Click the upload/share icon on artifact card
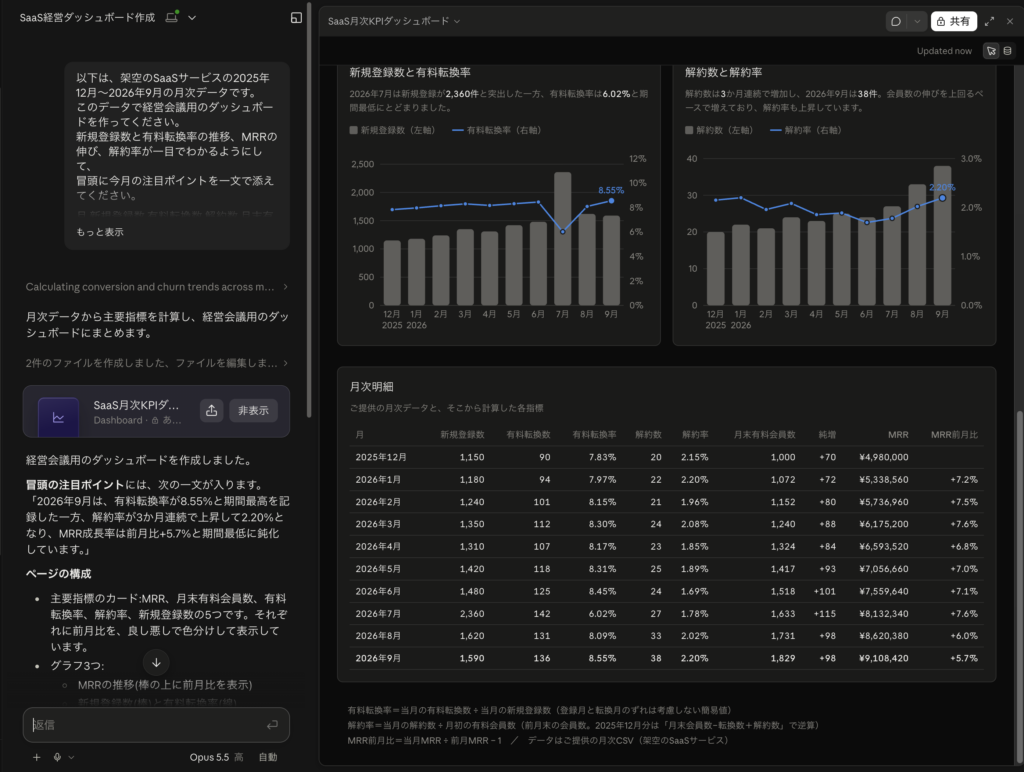 [212, 410]
